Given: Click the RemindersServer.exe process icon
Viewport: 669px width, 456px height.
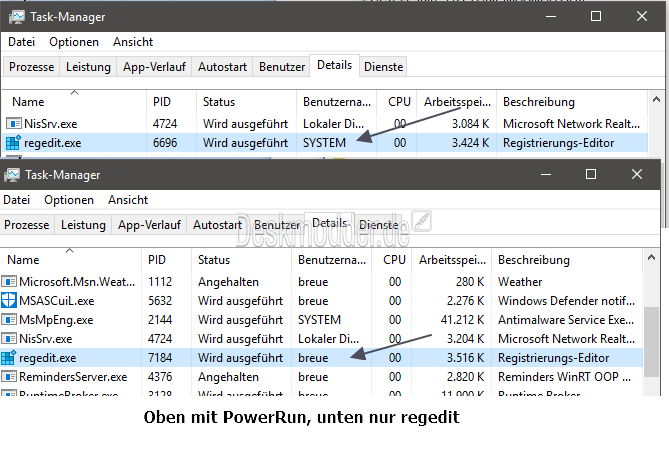Looking at the screenshot, I should pos(9,377).
